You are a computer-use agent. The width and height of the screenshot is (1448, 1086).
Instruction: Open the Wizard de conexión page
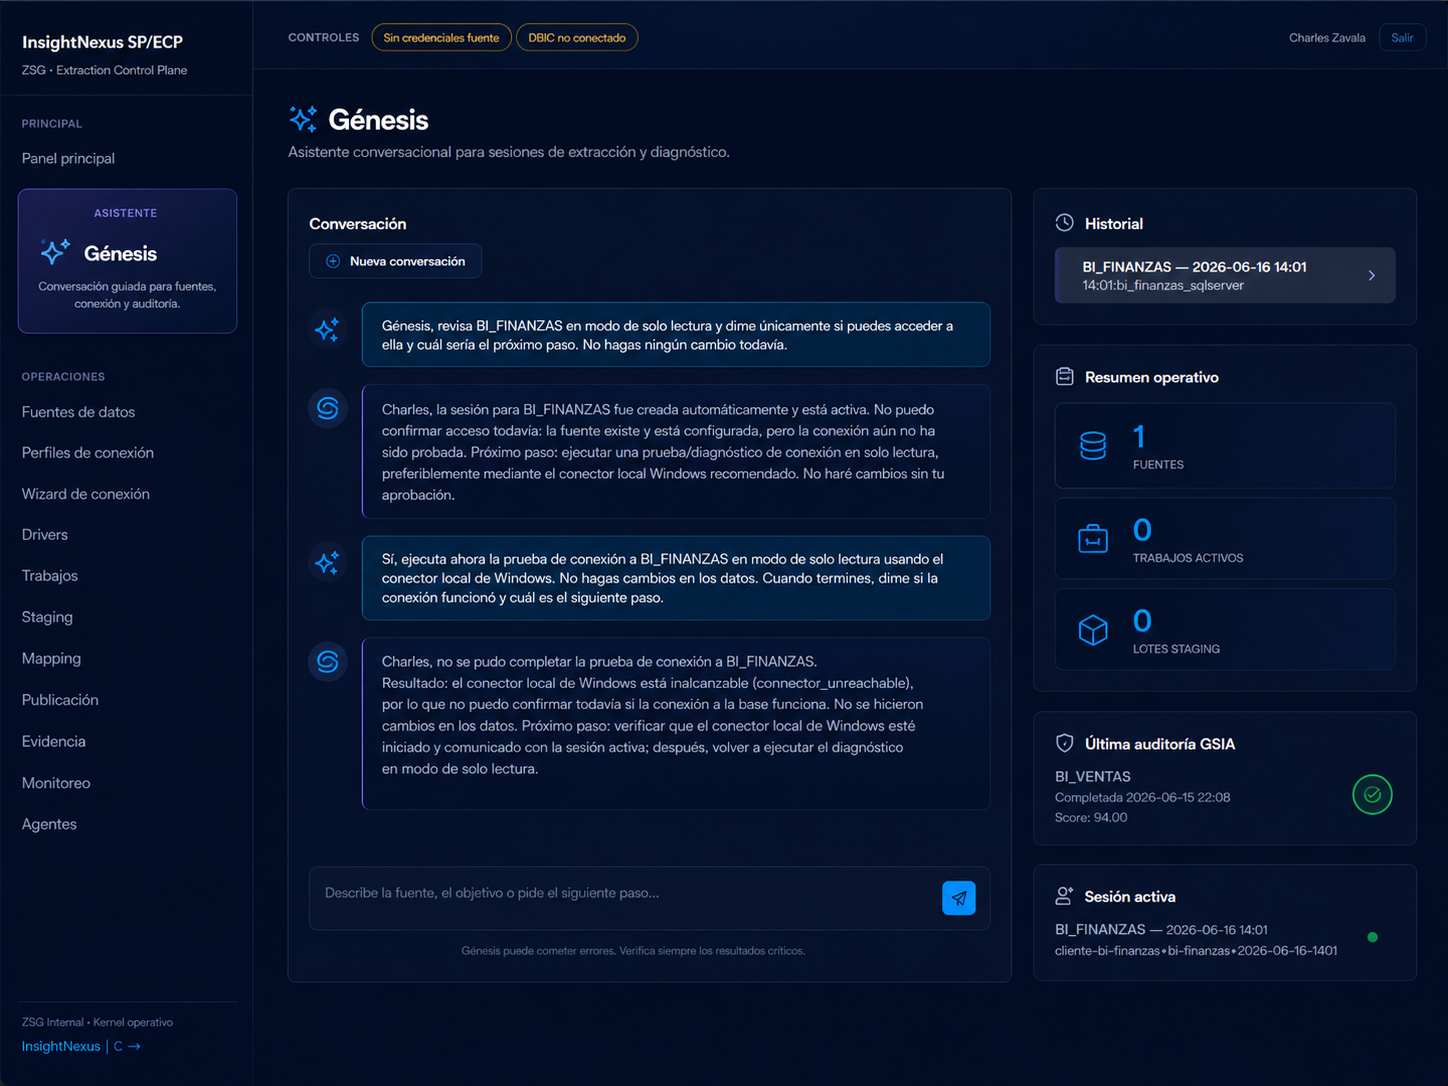click(86, 494)
